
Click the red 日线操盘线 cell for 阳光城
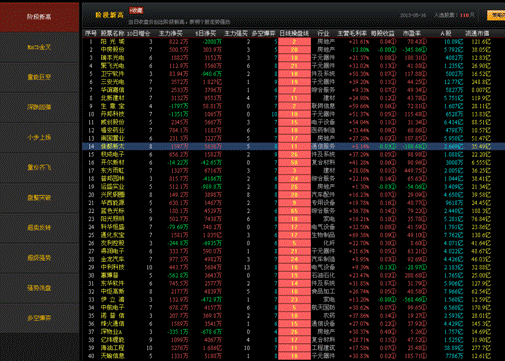tap(294, 42)
